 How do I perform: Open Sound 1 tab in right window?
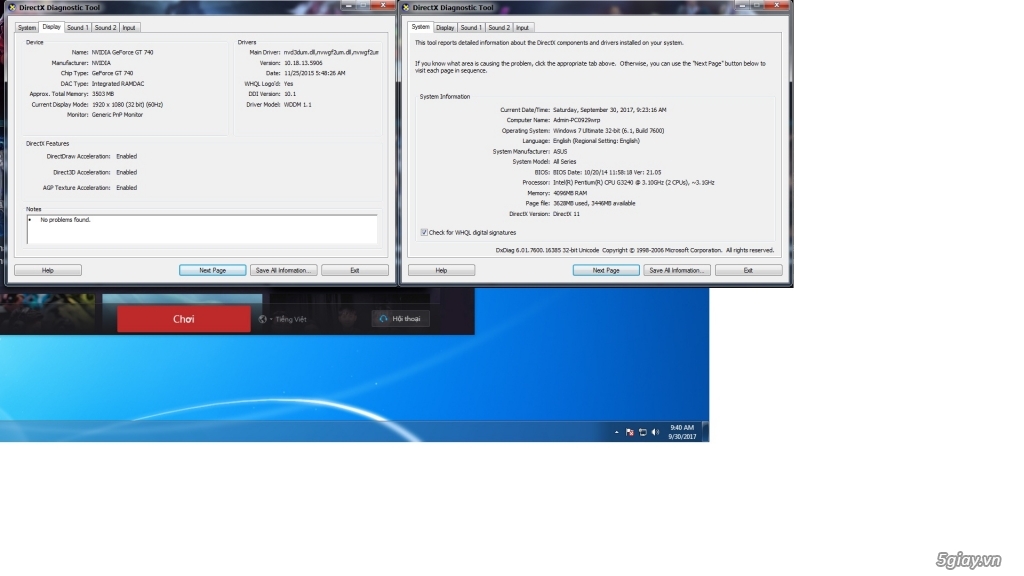[x=471, y=28]
